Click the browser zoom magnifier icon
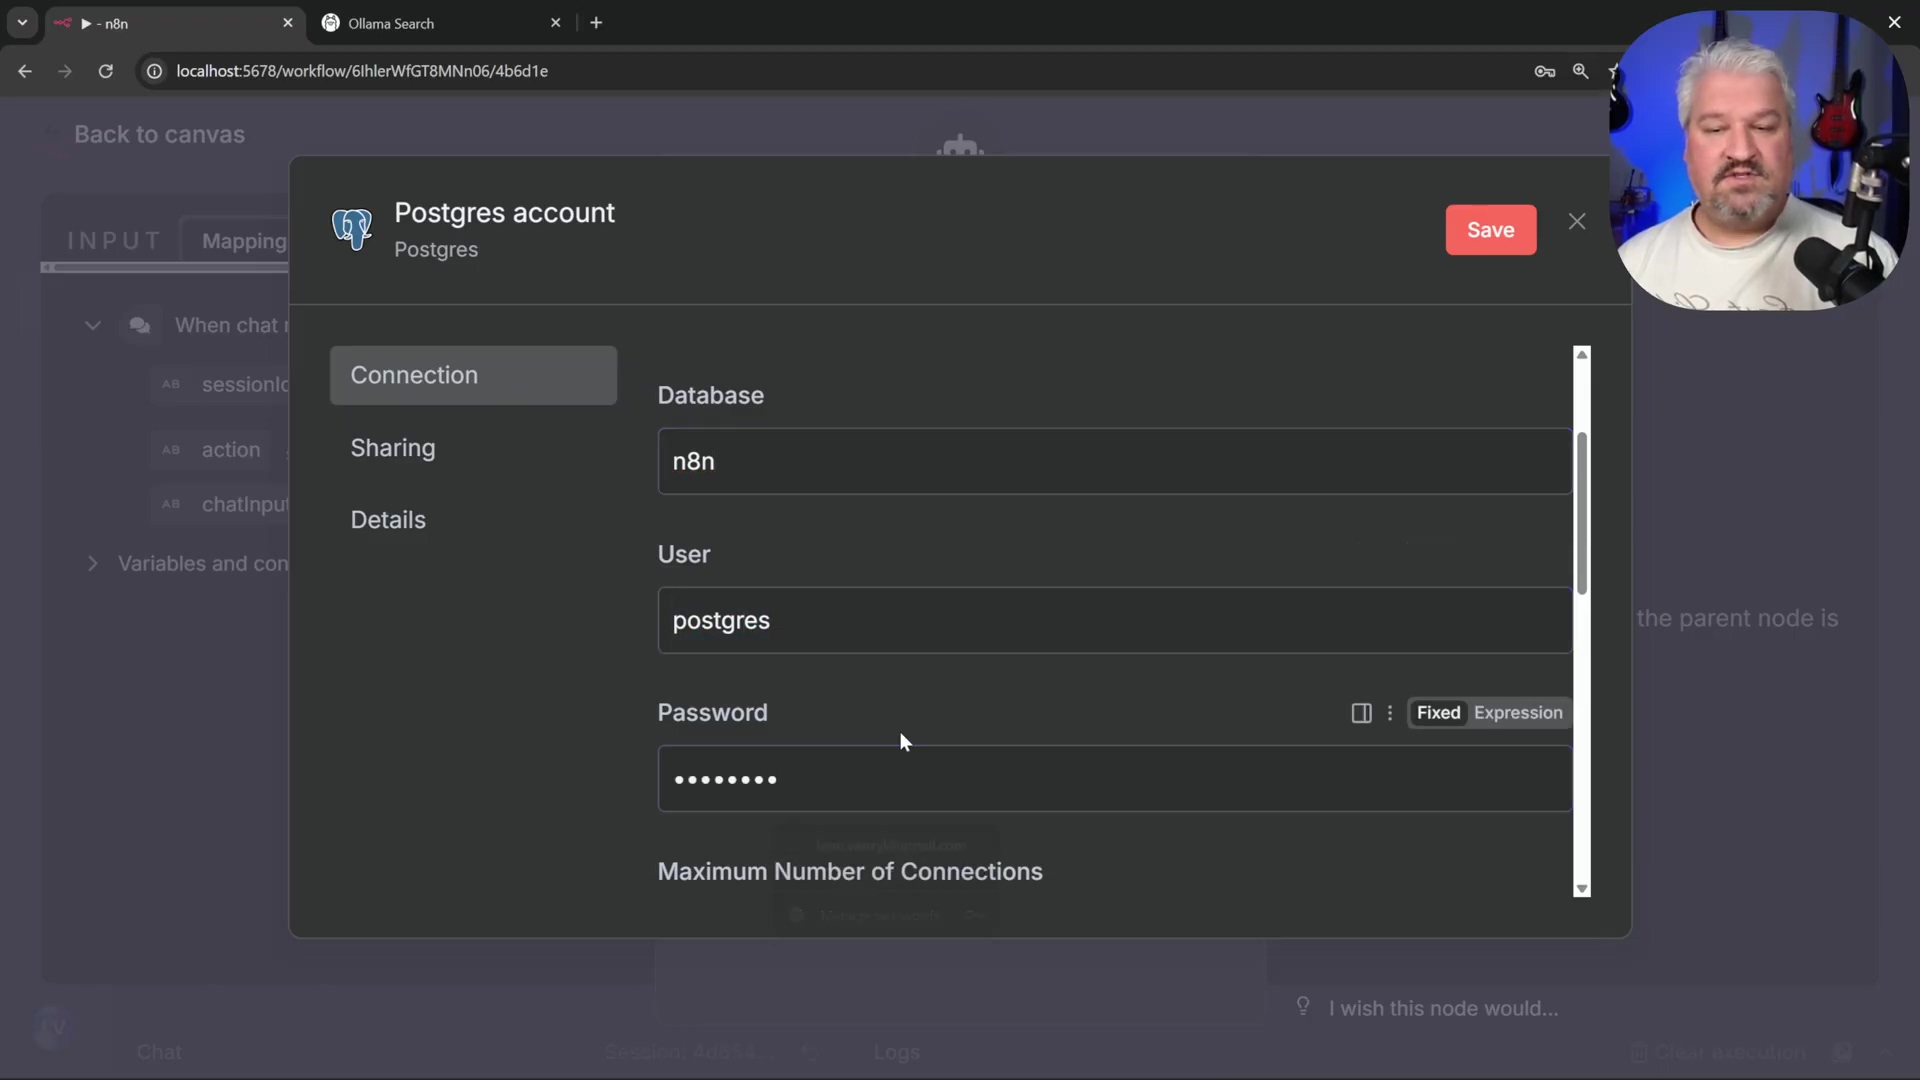 [1580, 71]
